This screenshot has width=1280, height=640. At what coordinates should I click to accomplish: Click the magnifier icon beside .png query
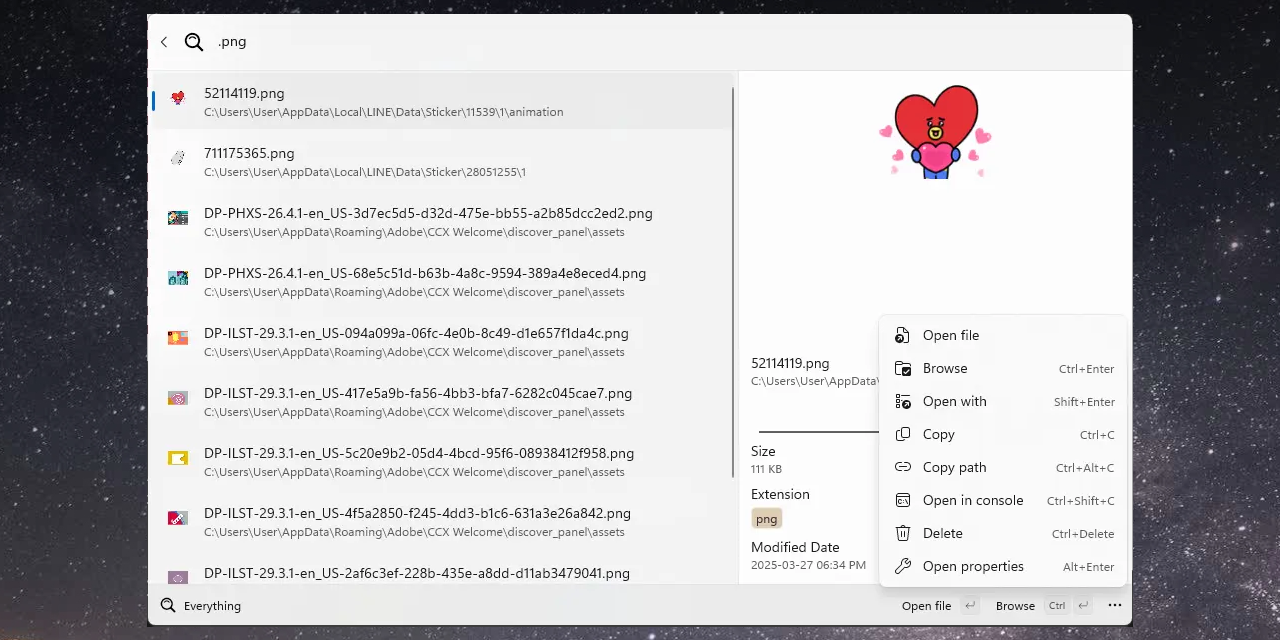tap(194, 42)
